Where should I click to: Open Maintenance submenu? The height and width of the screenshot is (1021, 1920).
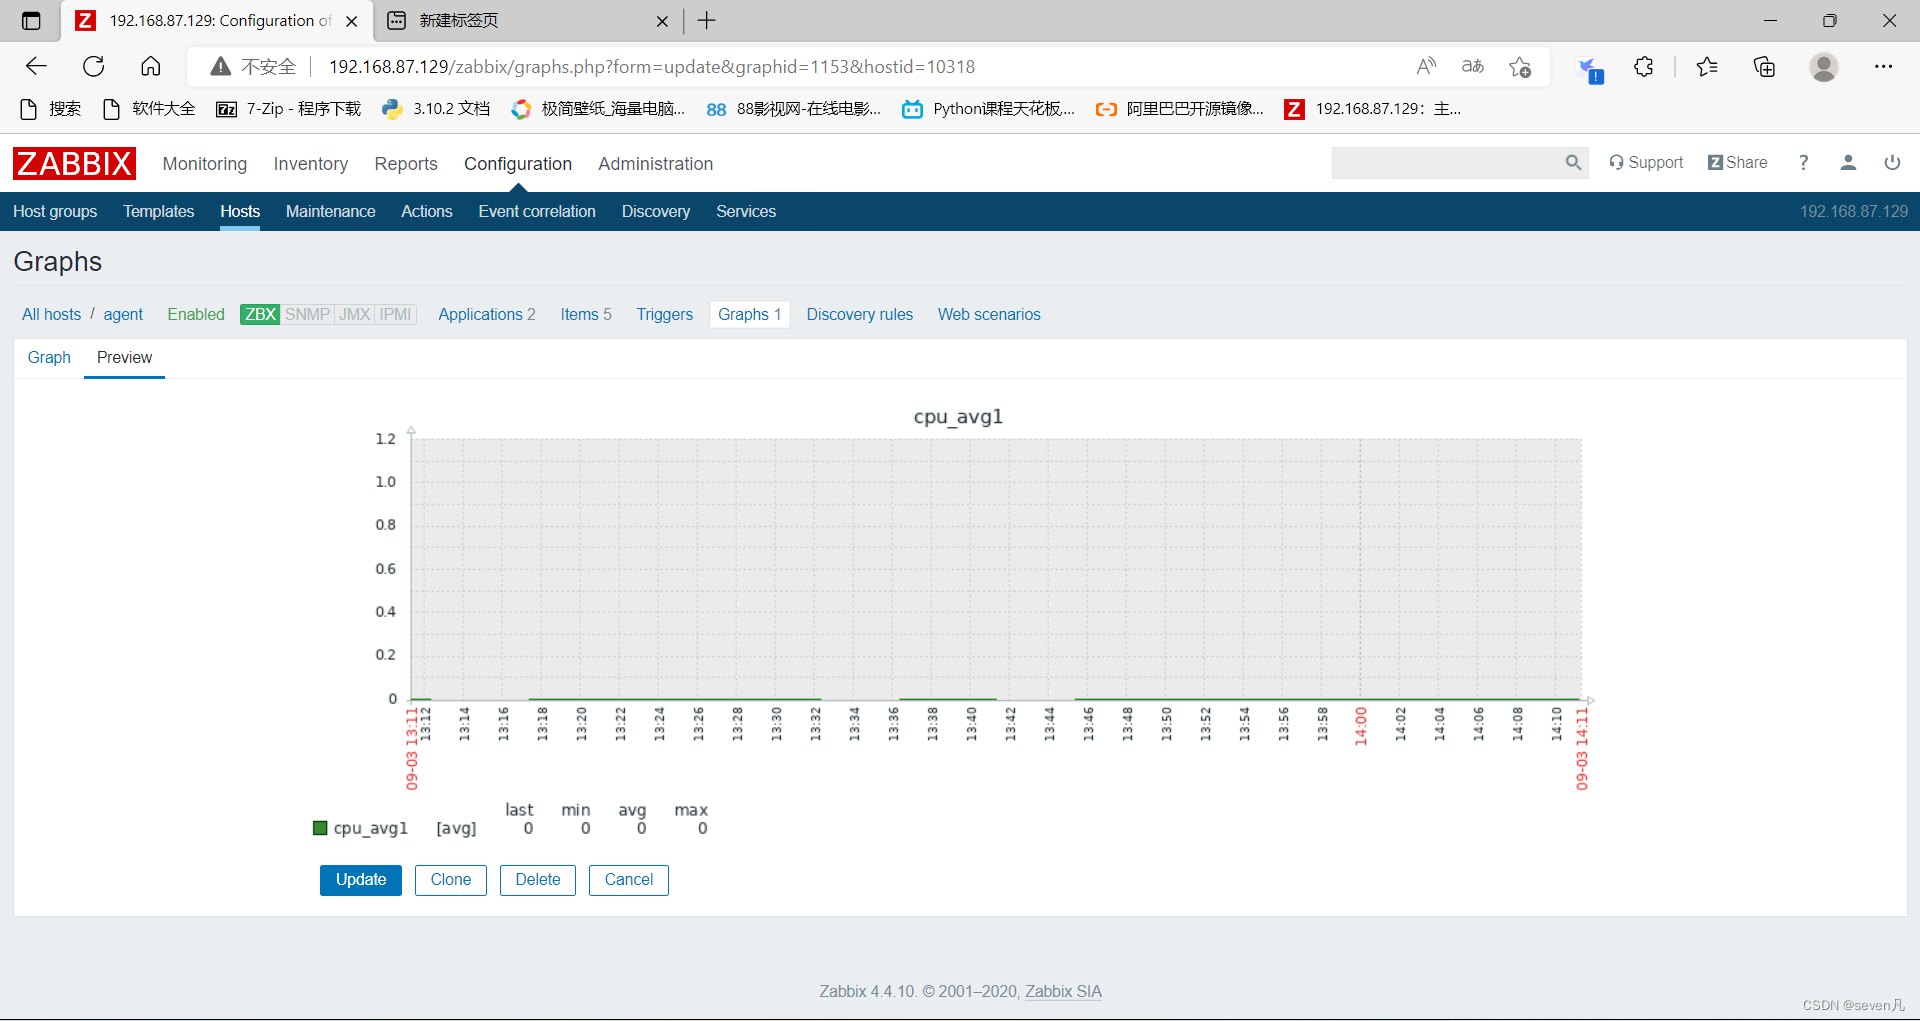point(331,212)
